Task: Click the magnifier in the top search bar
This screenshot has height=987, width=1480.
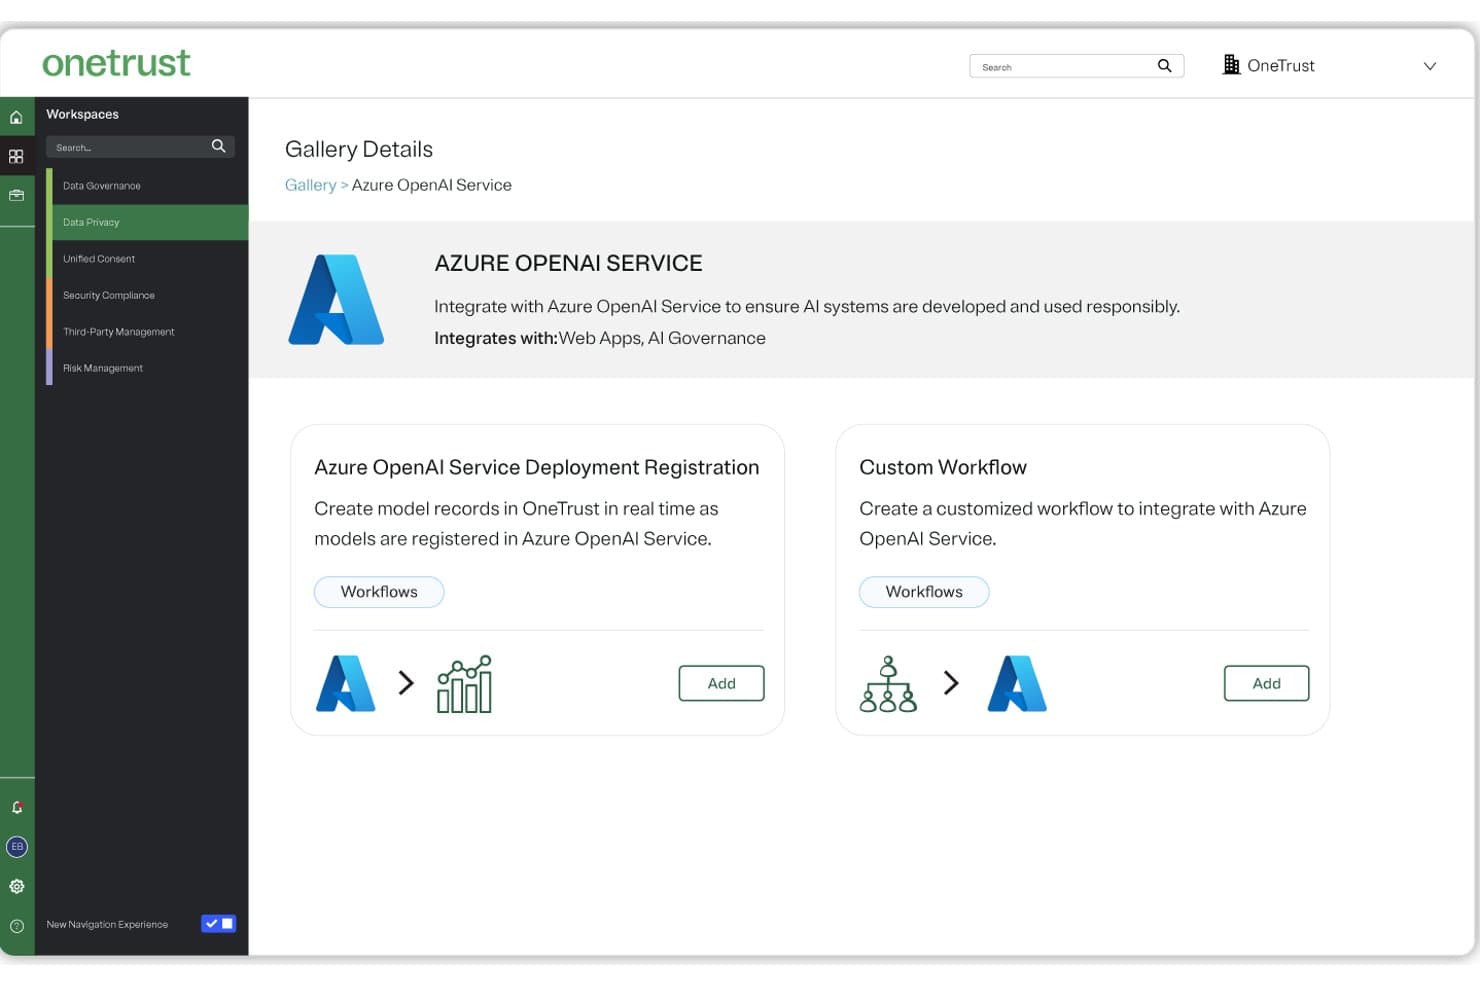Action: (x=1164, y=66)
